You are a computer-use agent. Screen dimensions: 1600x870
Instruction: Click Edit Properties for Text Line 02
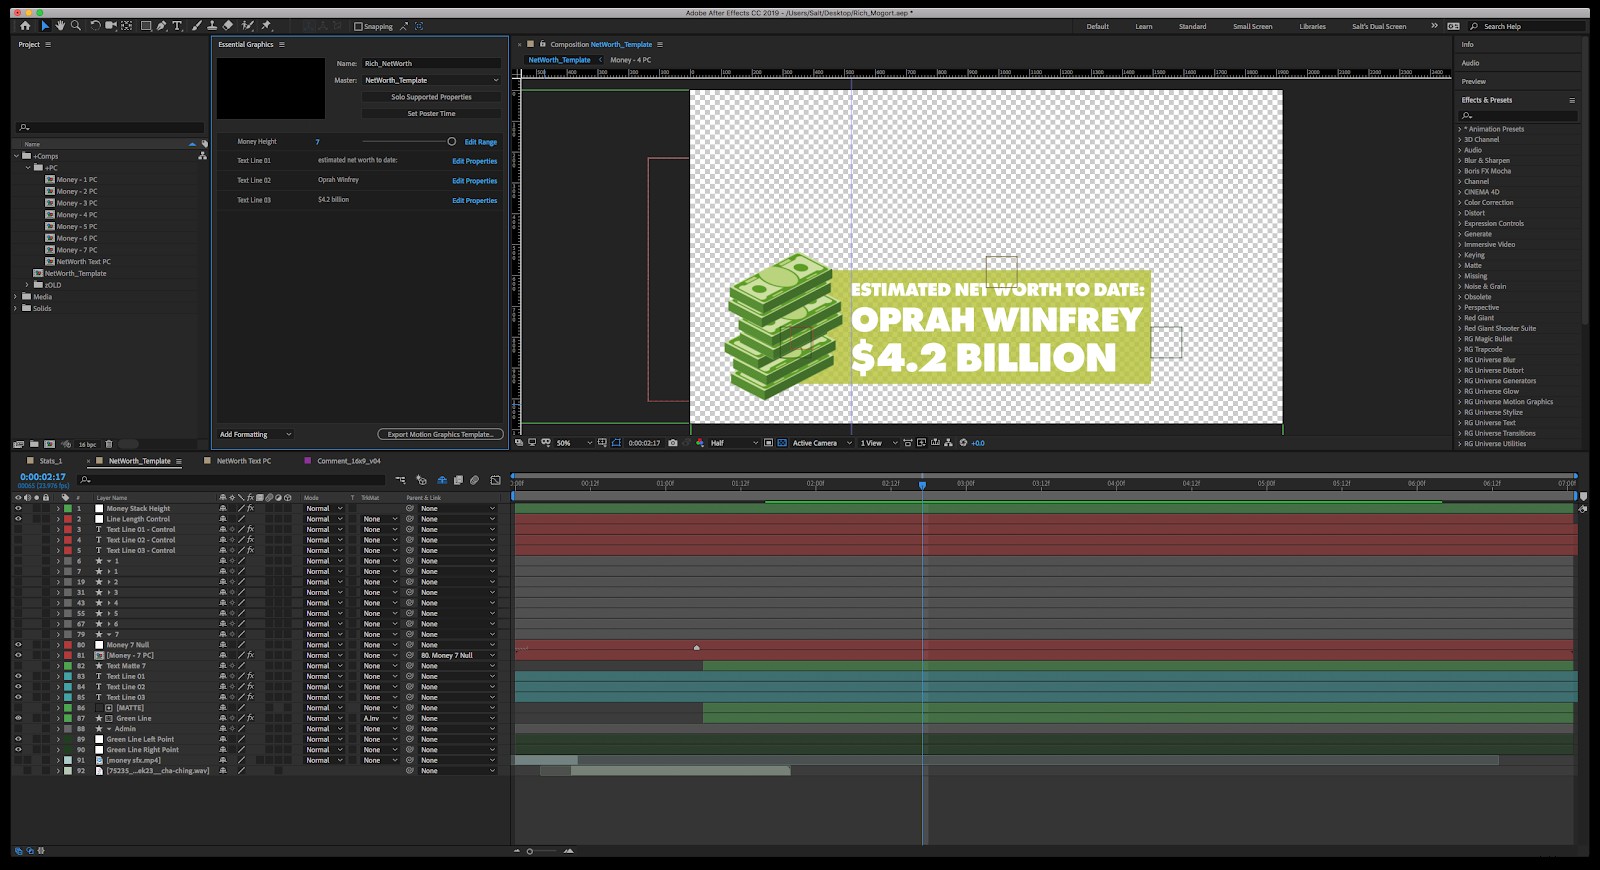coord(474,181)
